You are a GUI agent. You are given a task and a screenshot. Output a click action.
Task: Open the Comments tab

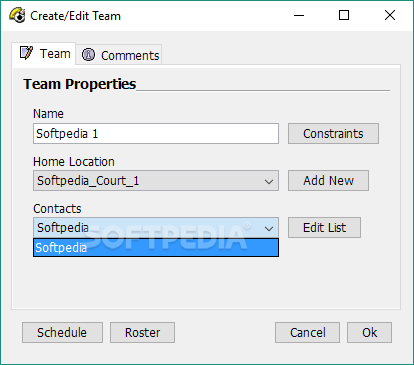click(119, 54)
